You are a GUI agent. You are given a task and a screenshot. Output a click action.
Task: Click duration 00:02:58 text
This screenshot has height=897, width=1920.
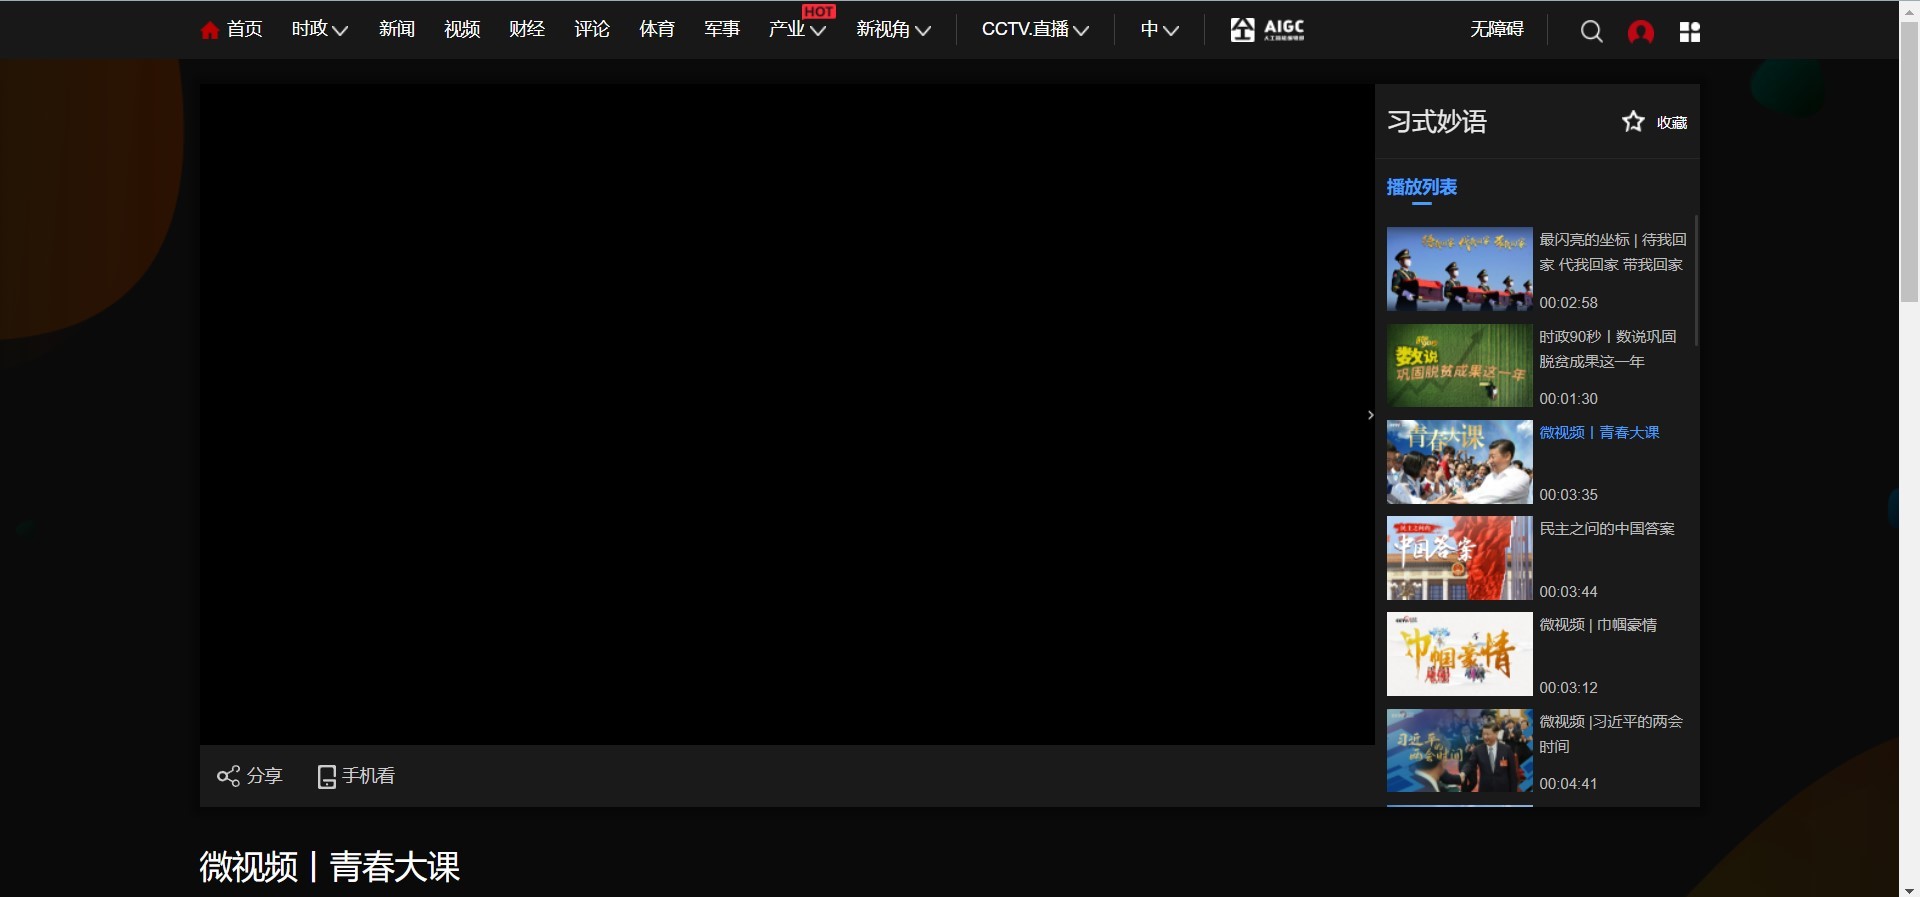coord(1568,303)
